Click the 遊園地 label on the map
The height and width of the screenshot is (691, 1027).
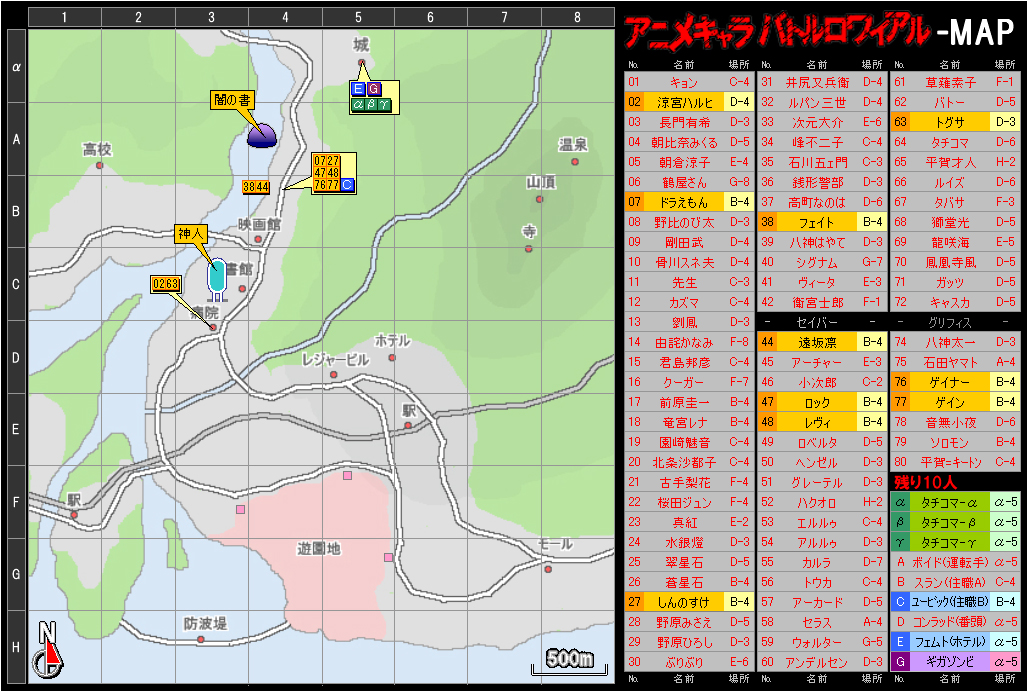319,548
